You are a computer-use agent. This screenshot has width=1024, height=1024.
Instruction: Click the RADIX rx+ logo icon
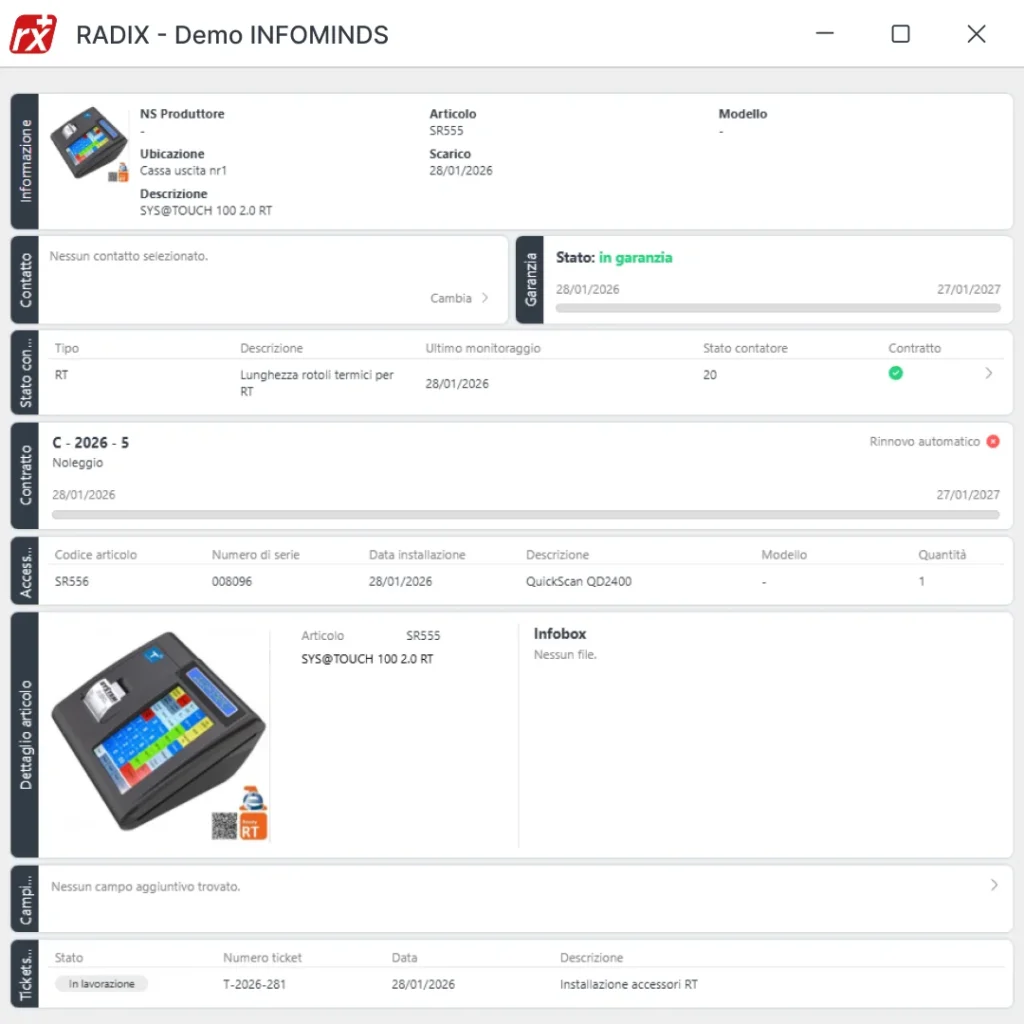33,34
